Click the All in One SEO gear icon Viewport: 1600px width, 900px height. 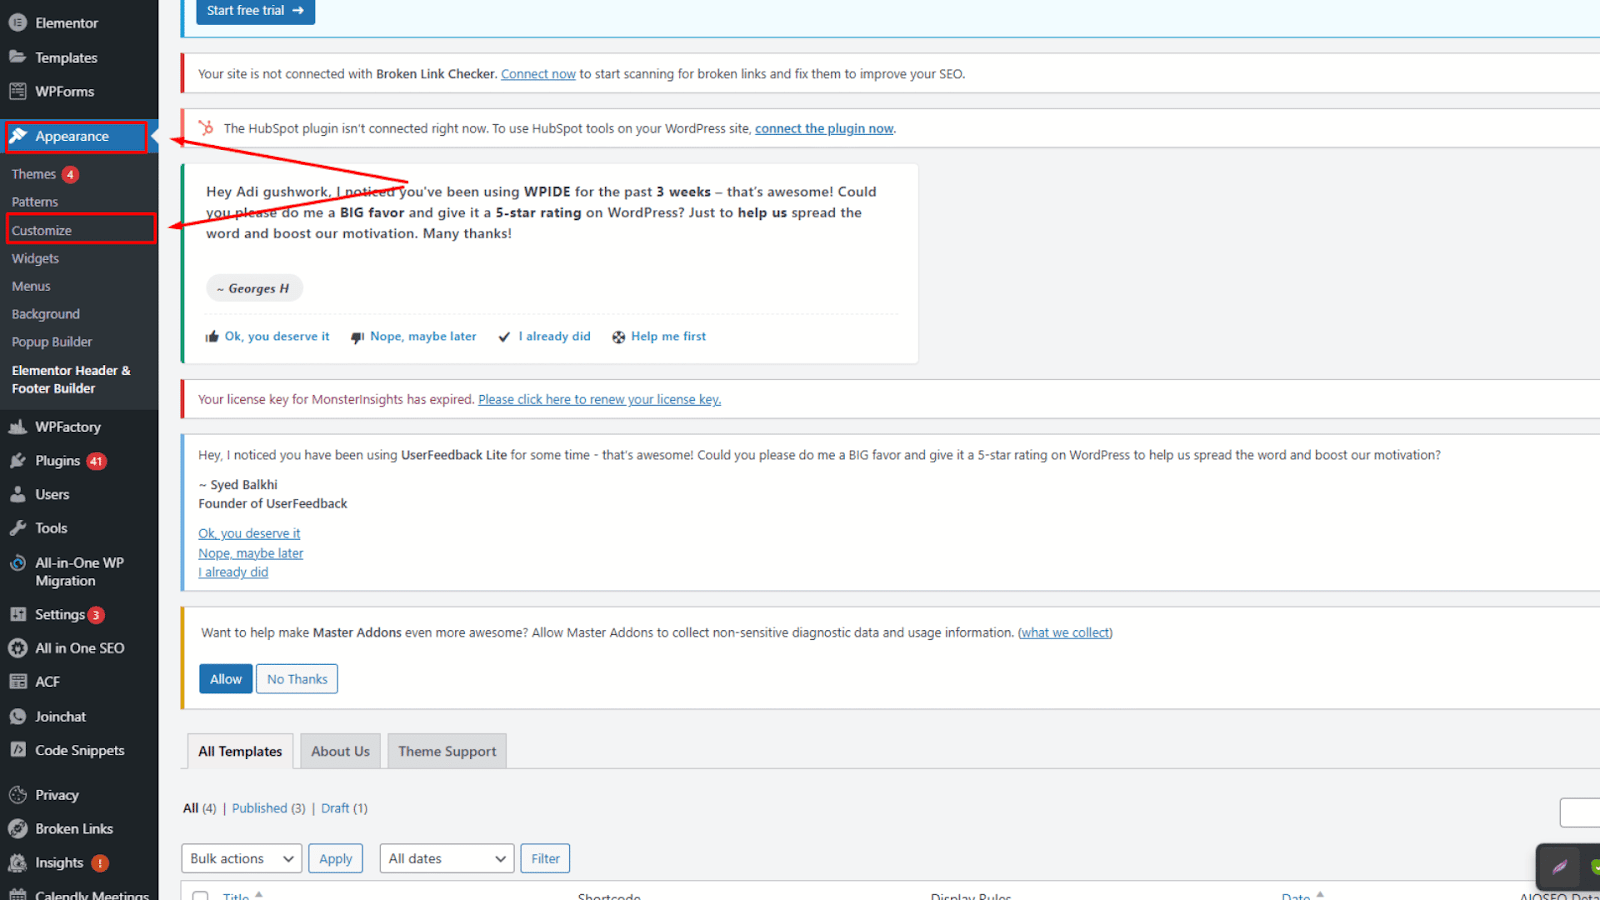pyautogui.click(x=18, y=648)
